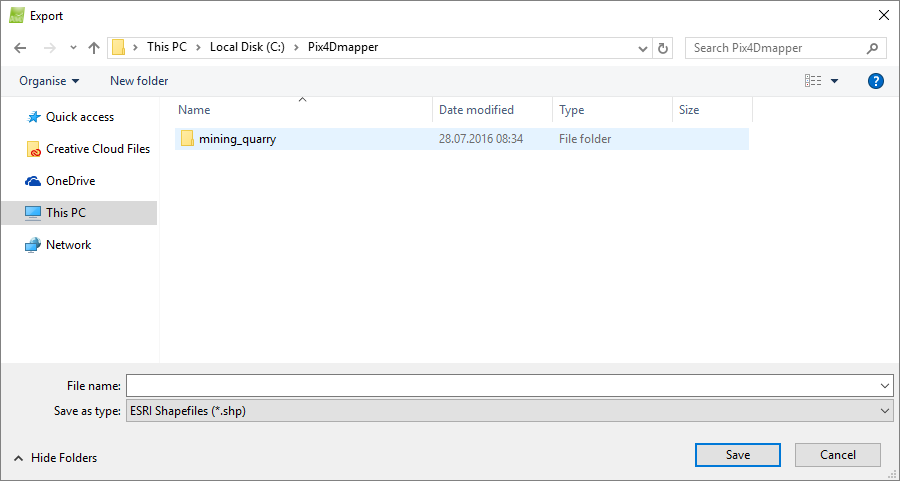Click the New folder button

pos(139,81)
